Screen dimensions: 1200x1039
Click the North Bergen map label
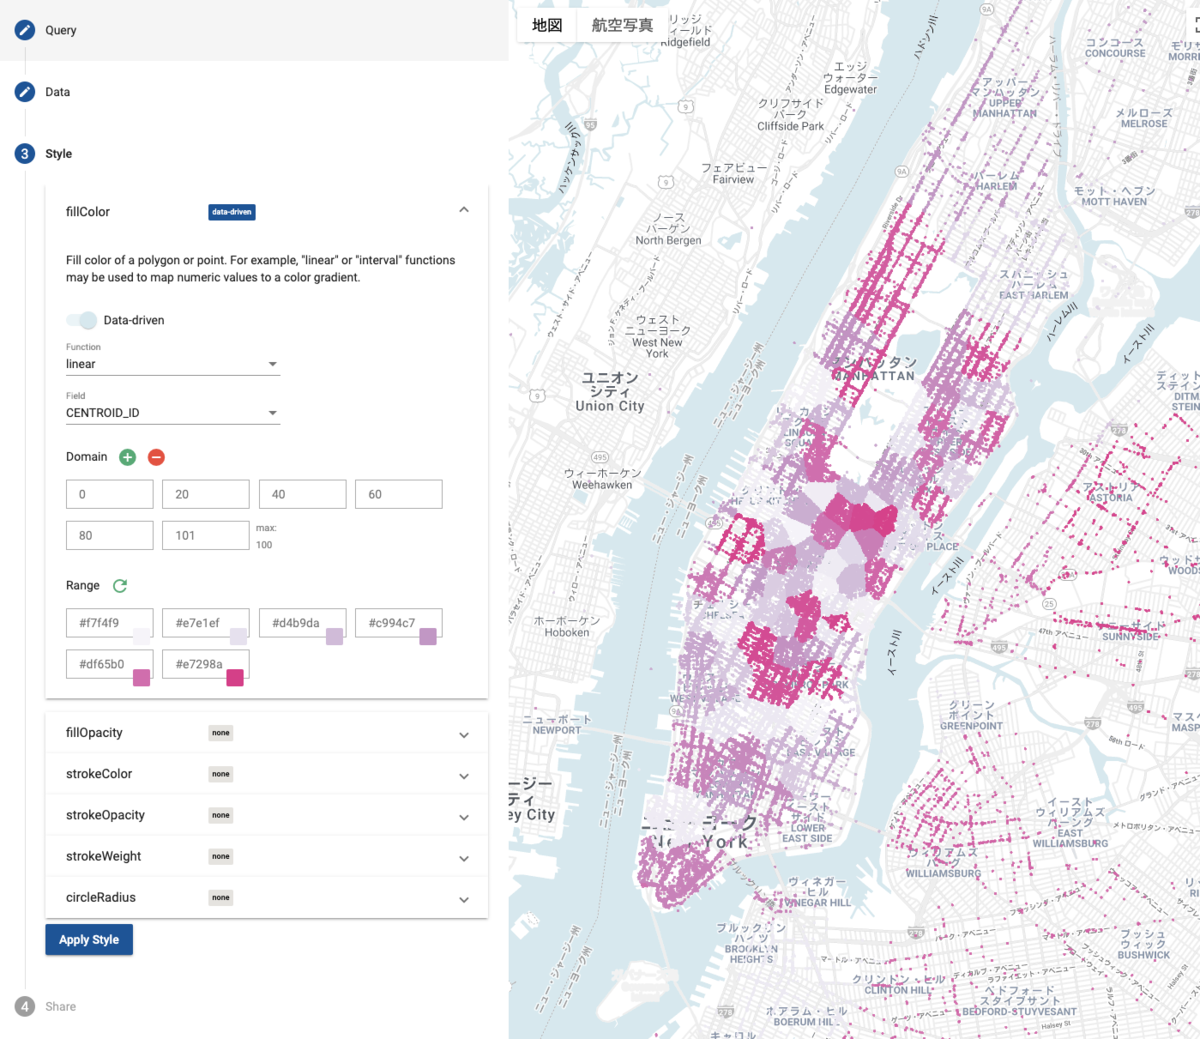click(669, 240)
